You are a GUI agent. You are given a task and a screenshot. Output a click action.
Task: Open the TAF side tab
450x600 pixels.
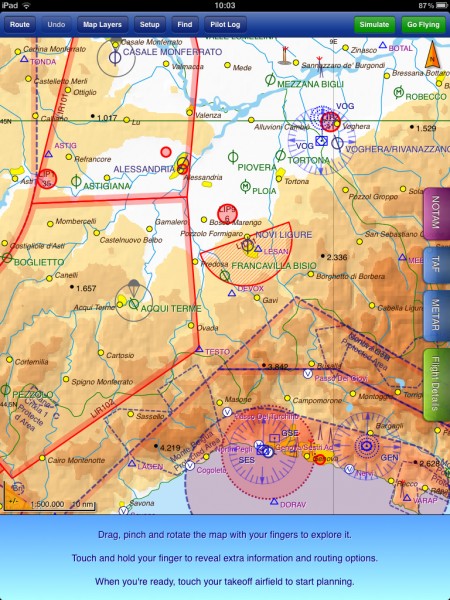point(436,265)
